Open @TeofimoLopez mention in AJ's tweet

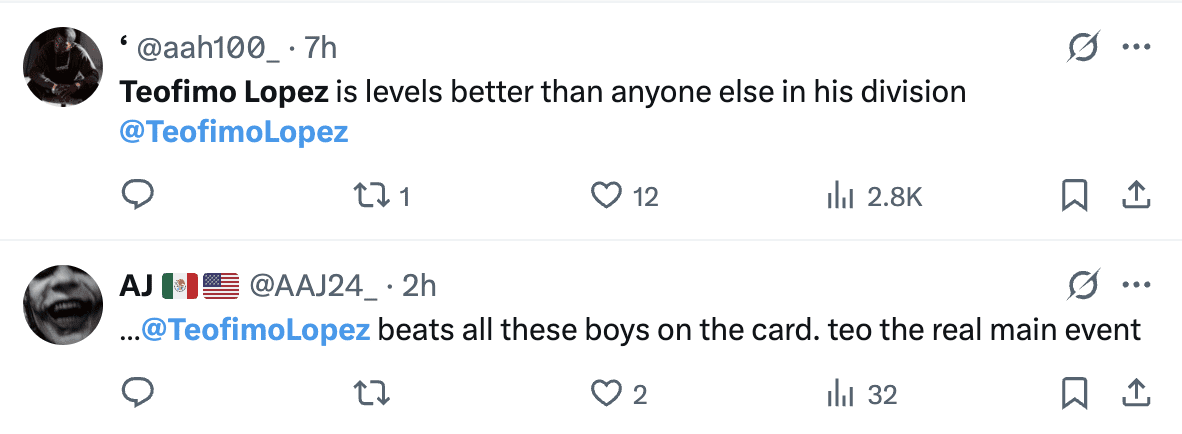[x=257, y=330]
